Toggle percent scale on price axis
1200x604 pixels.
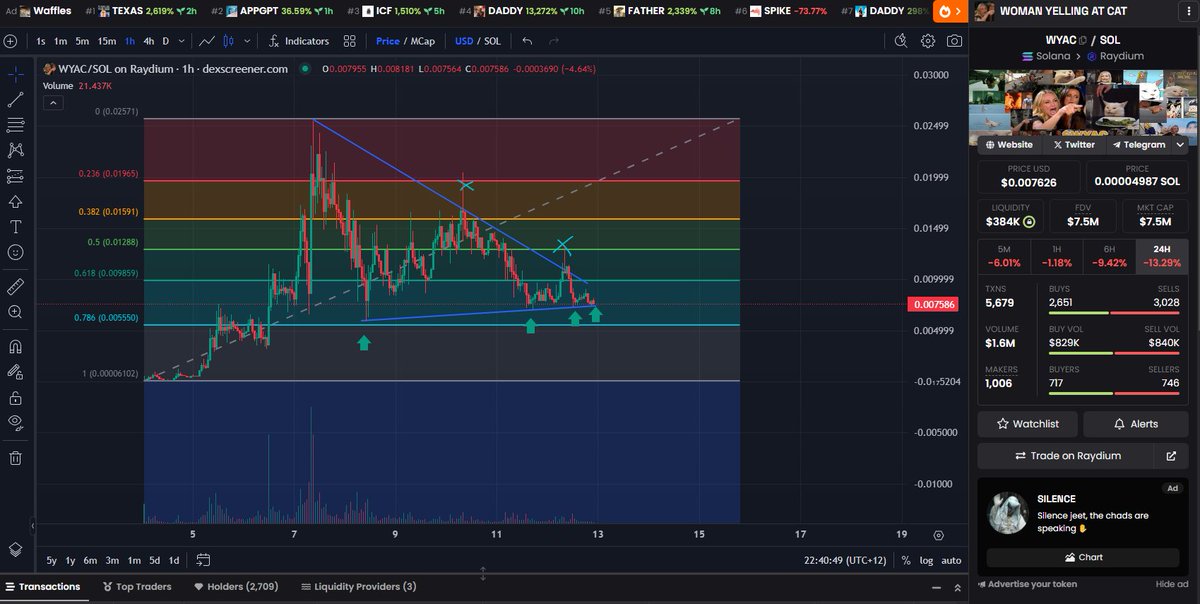point(906,561)
